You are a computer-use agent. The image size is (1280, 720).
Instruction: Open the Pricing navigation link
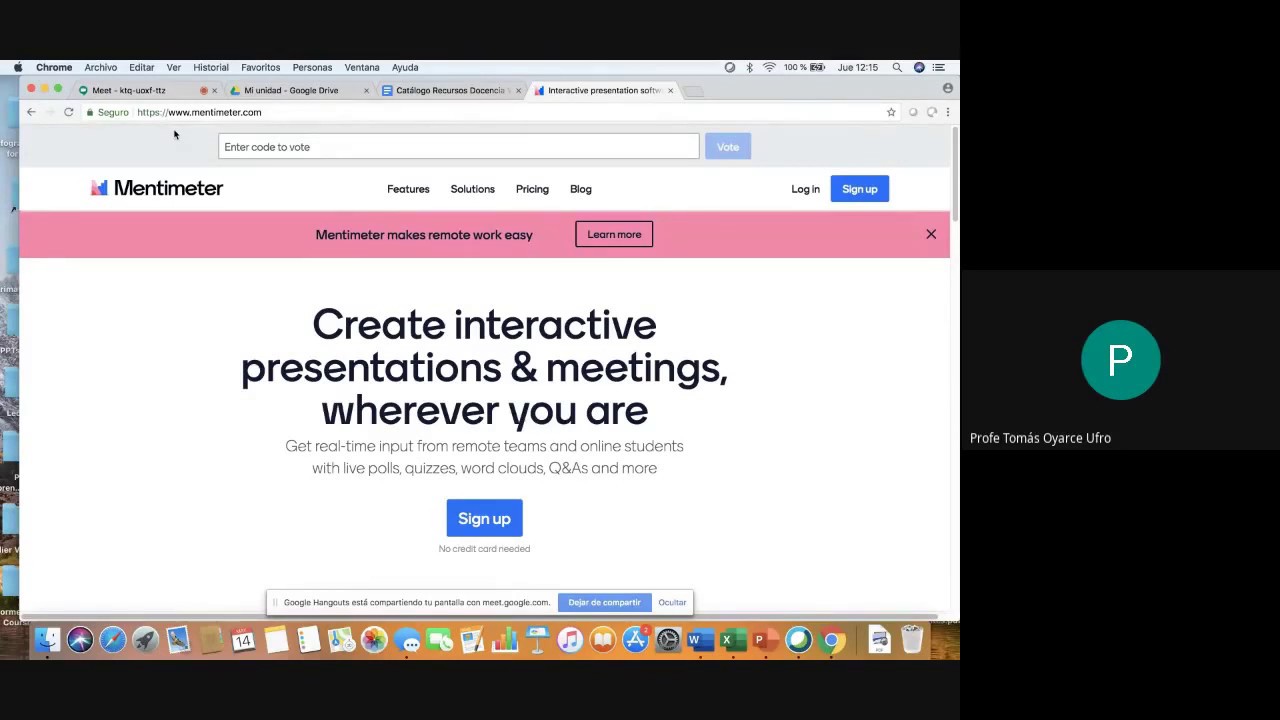[532, 189]
